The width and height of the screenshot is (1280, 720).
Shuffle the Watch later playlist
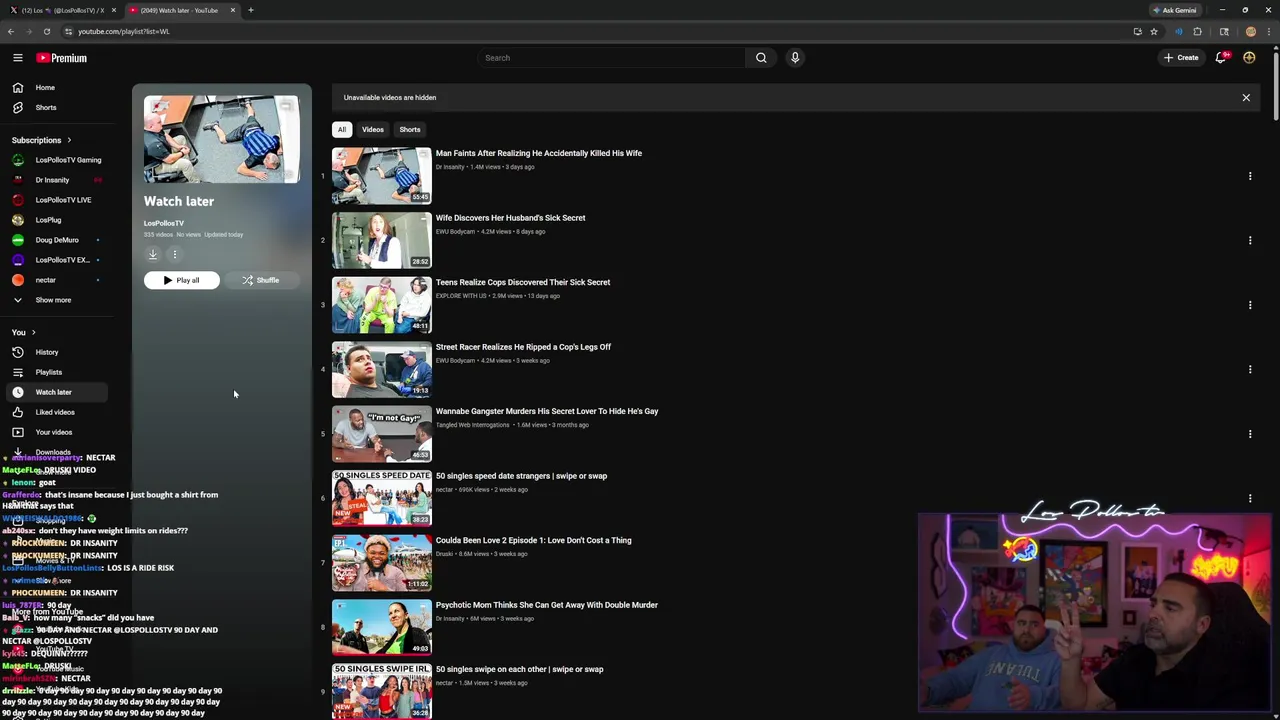pyautogui.click(x=260, y=280)
